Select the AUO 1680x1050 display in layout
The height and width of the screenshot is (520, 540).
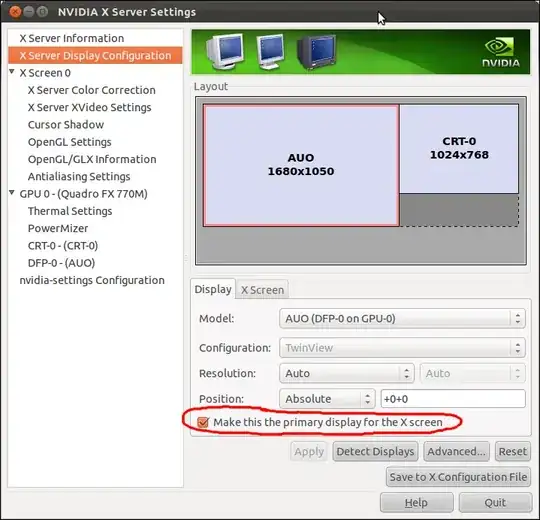pyautogui.click(x=301, y=165)
